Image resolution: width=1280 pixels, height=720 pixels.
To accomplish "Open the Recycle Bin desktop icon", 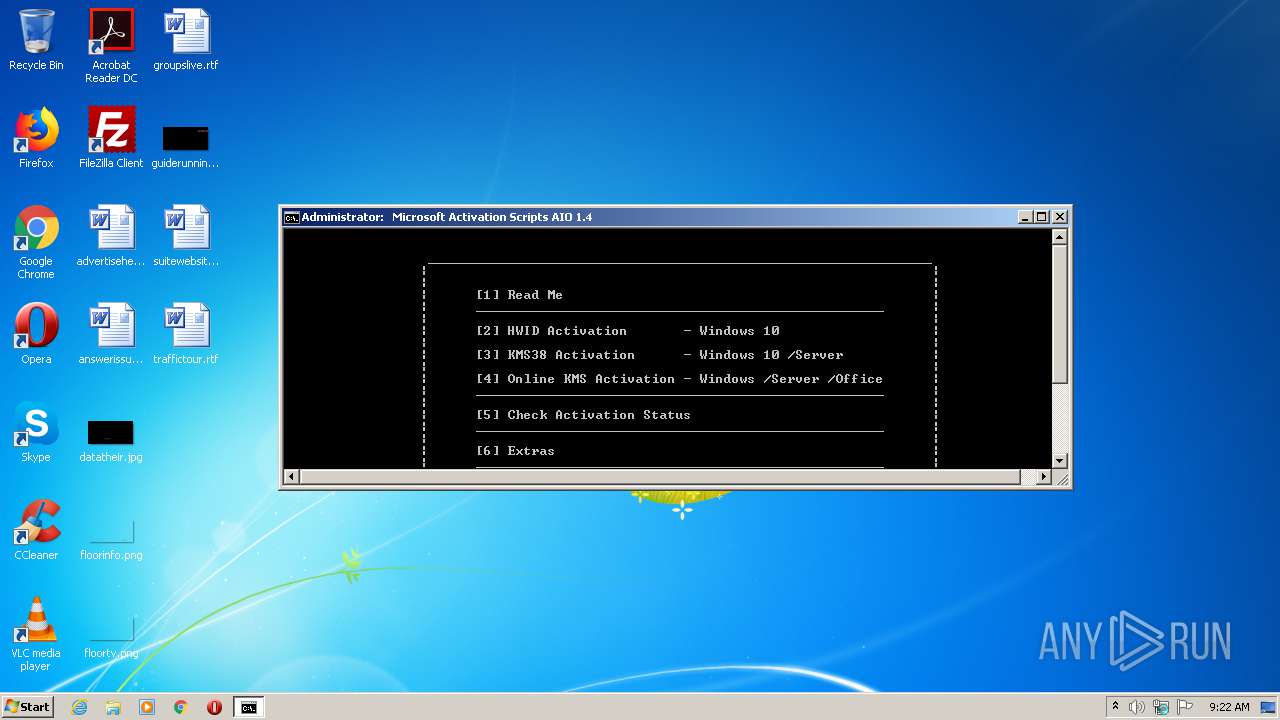I will pos(36,41).
